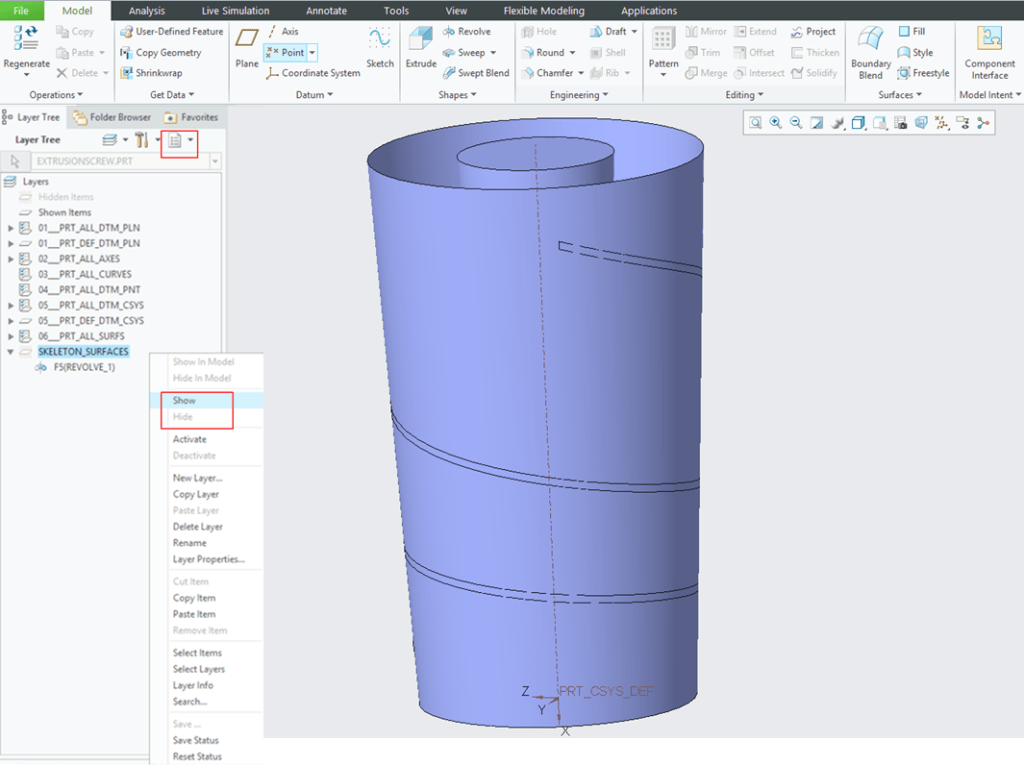The width and height of the screenshot is (1024, 765).
Task: Expand the 01__PRT_ALL_DTM_PLN layer
Action: tap(11, 228)
